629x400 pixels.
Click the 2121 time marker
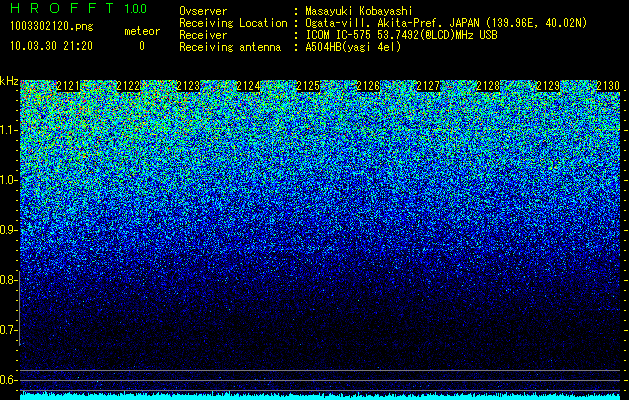point(68,86)
